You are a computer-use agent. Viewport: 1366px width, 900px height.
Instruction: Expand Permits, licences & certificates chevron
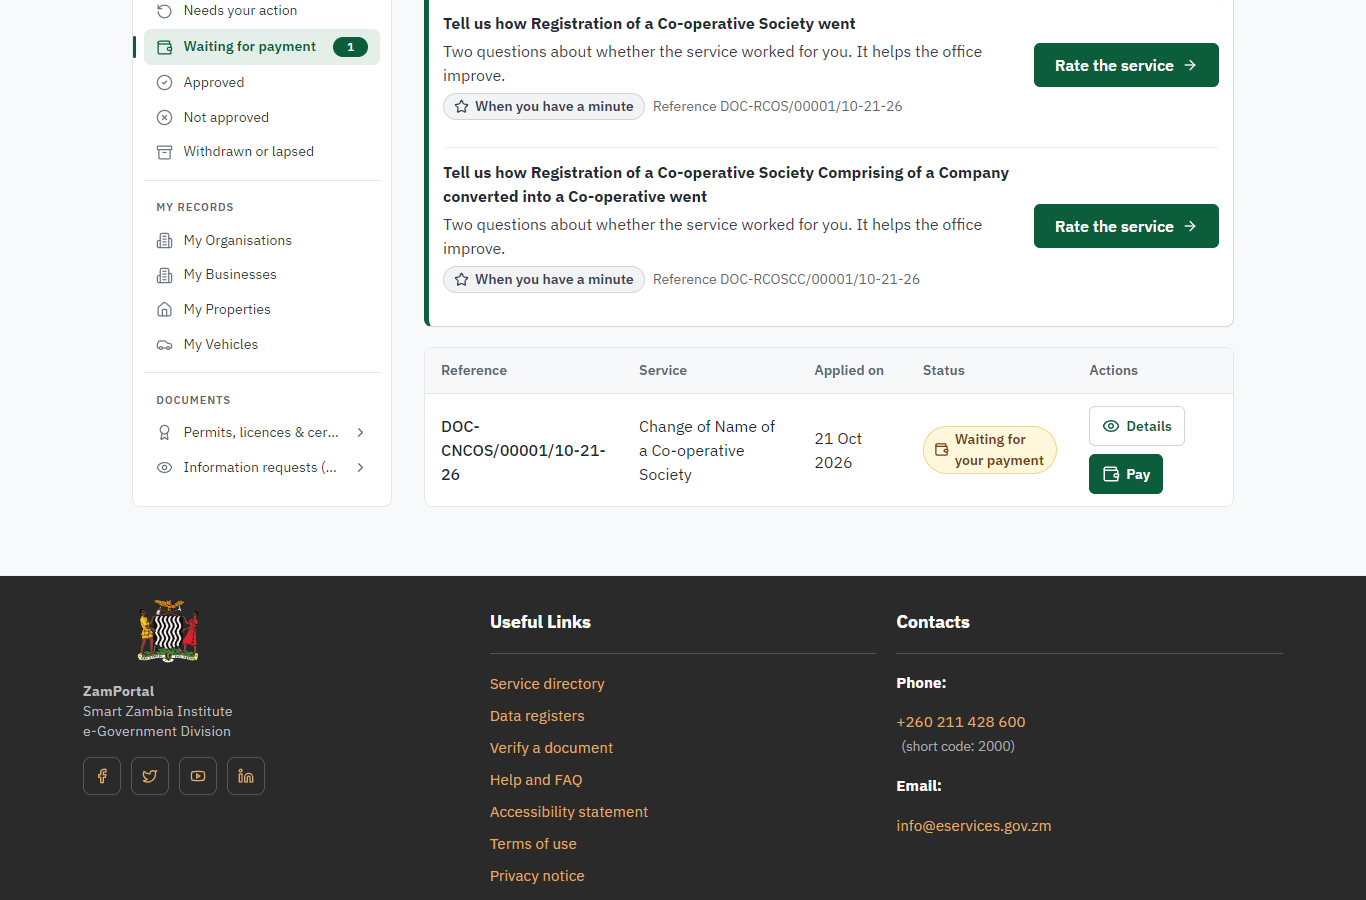(360, 433)
